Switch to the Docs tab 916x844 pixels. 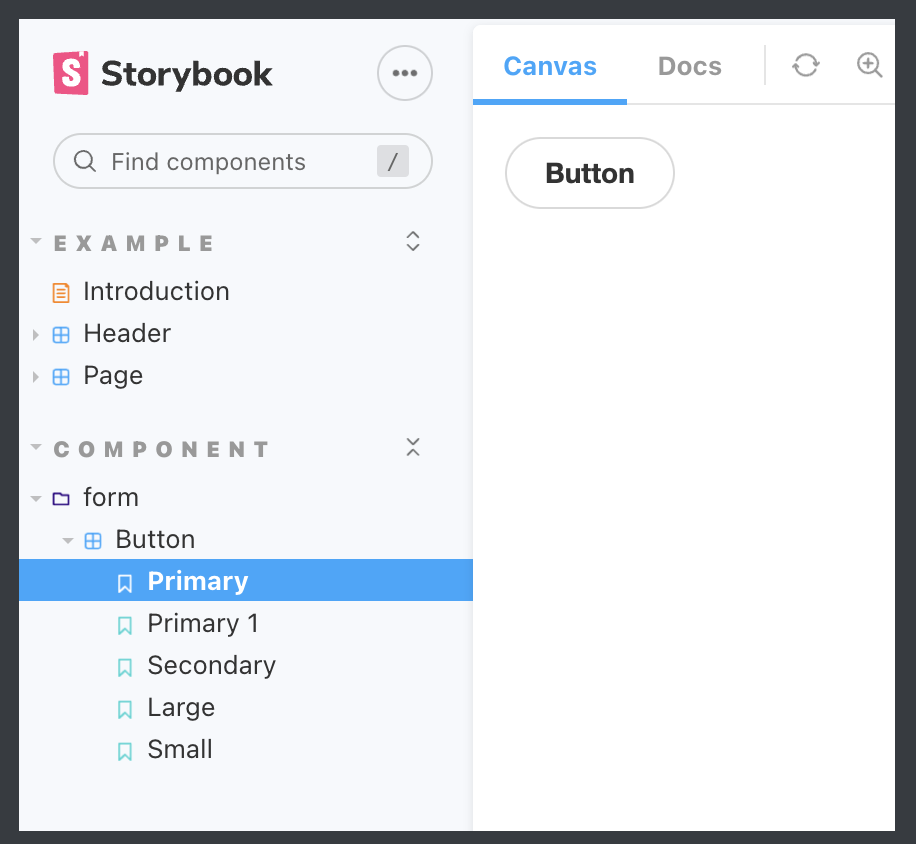689,66
